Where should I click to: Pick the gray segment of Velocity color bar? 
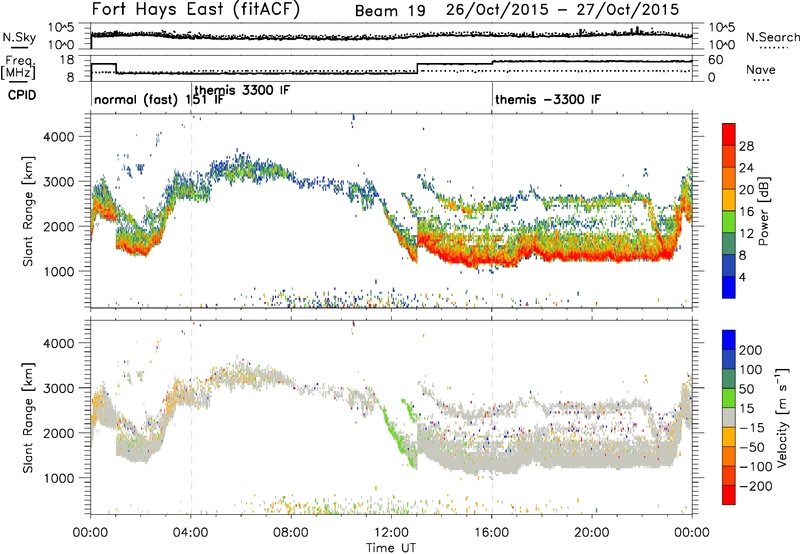pyautogui.click(x=729, y=418)
